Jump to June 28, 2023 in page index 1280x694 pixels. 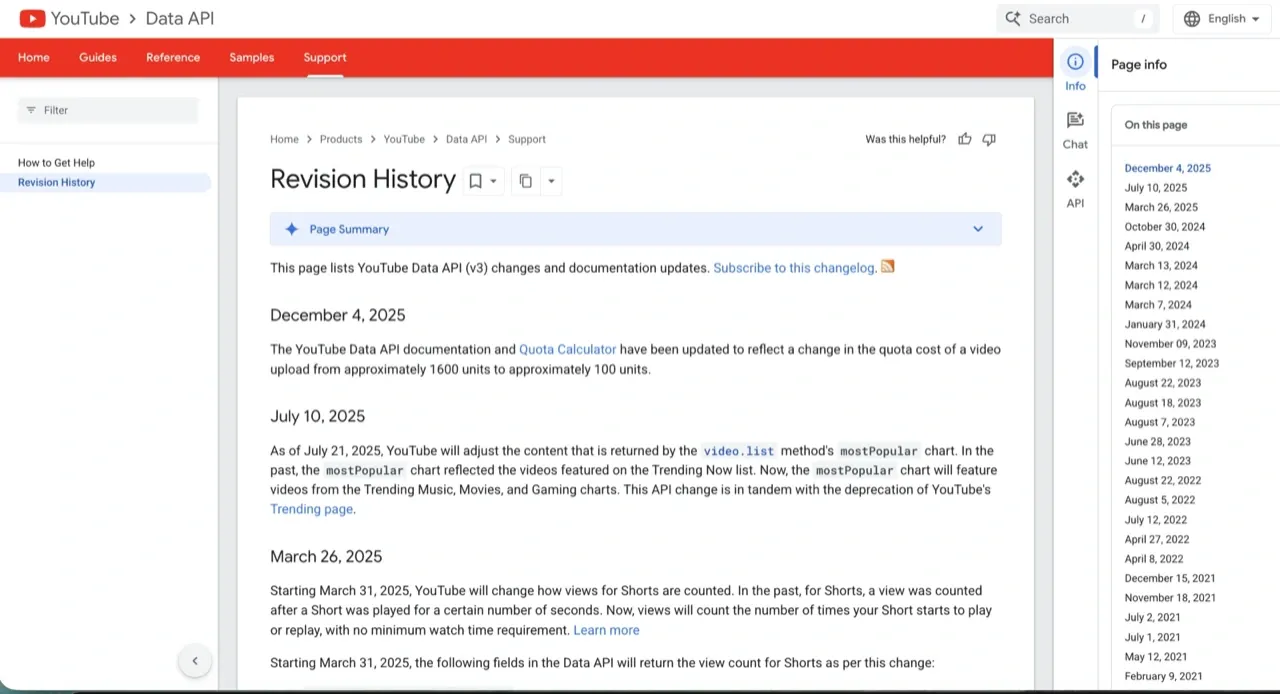pos(1157,442)
